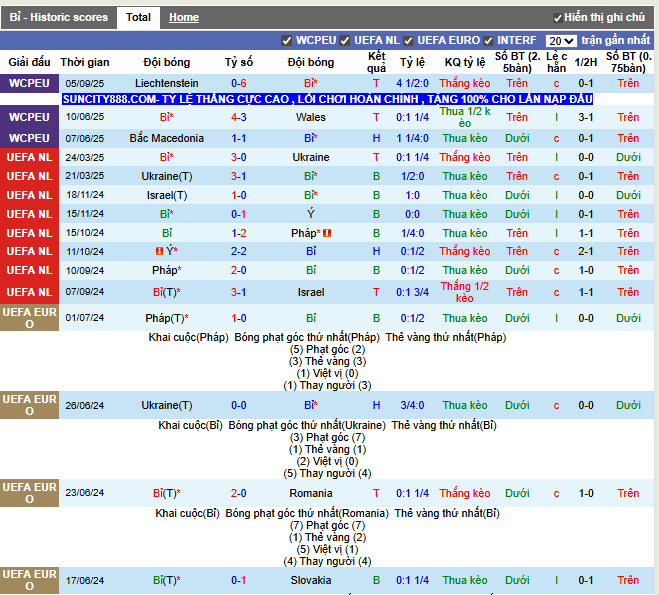Click Khai cuộc(Pháp) note under 01/07/24
The height and width of the screenshot is (595, 659).
point(188,337)
